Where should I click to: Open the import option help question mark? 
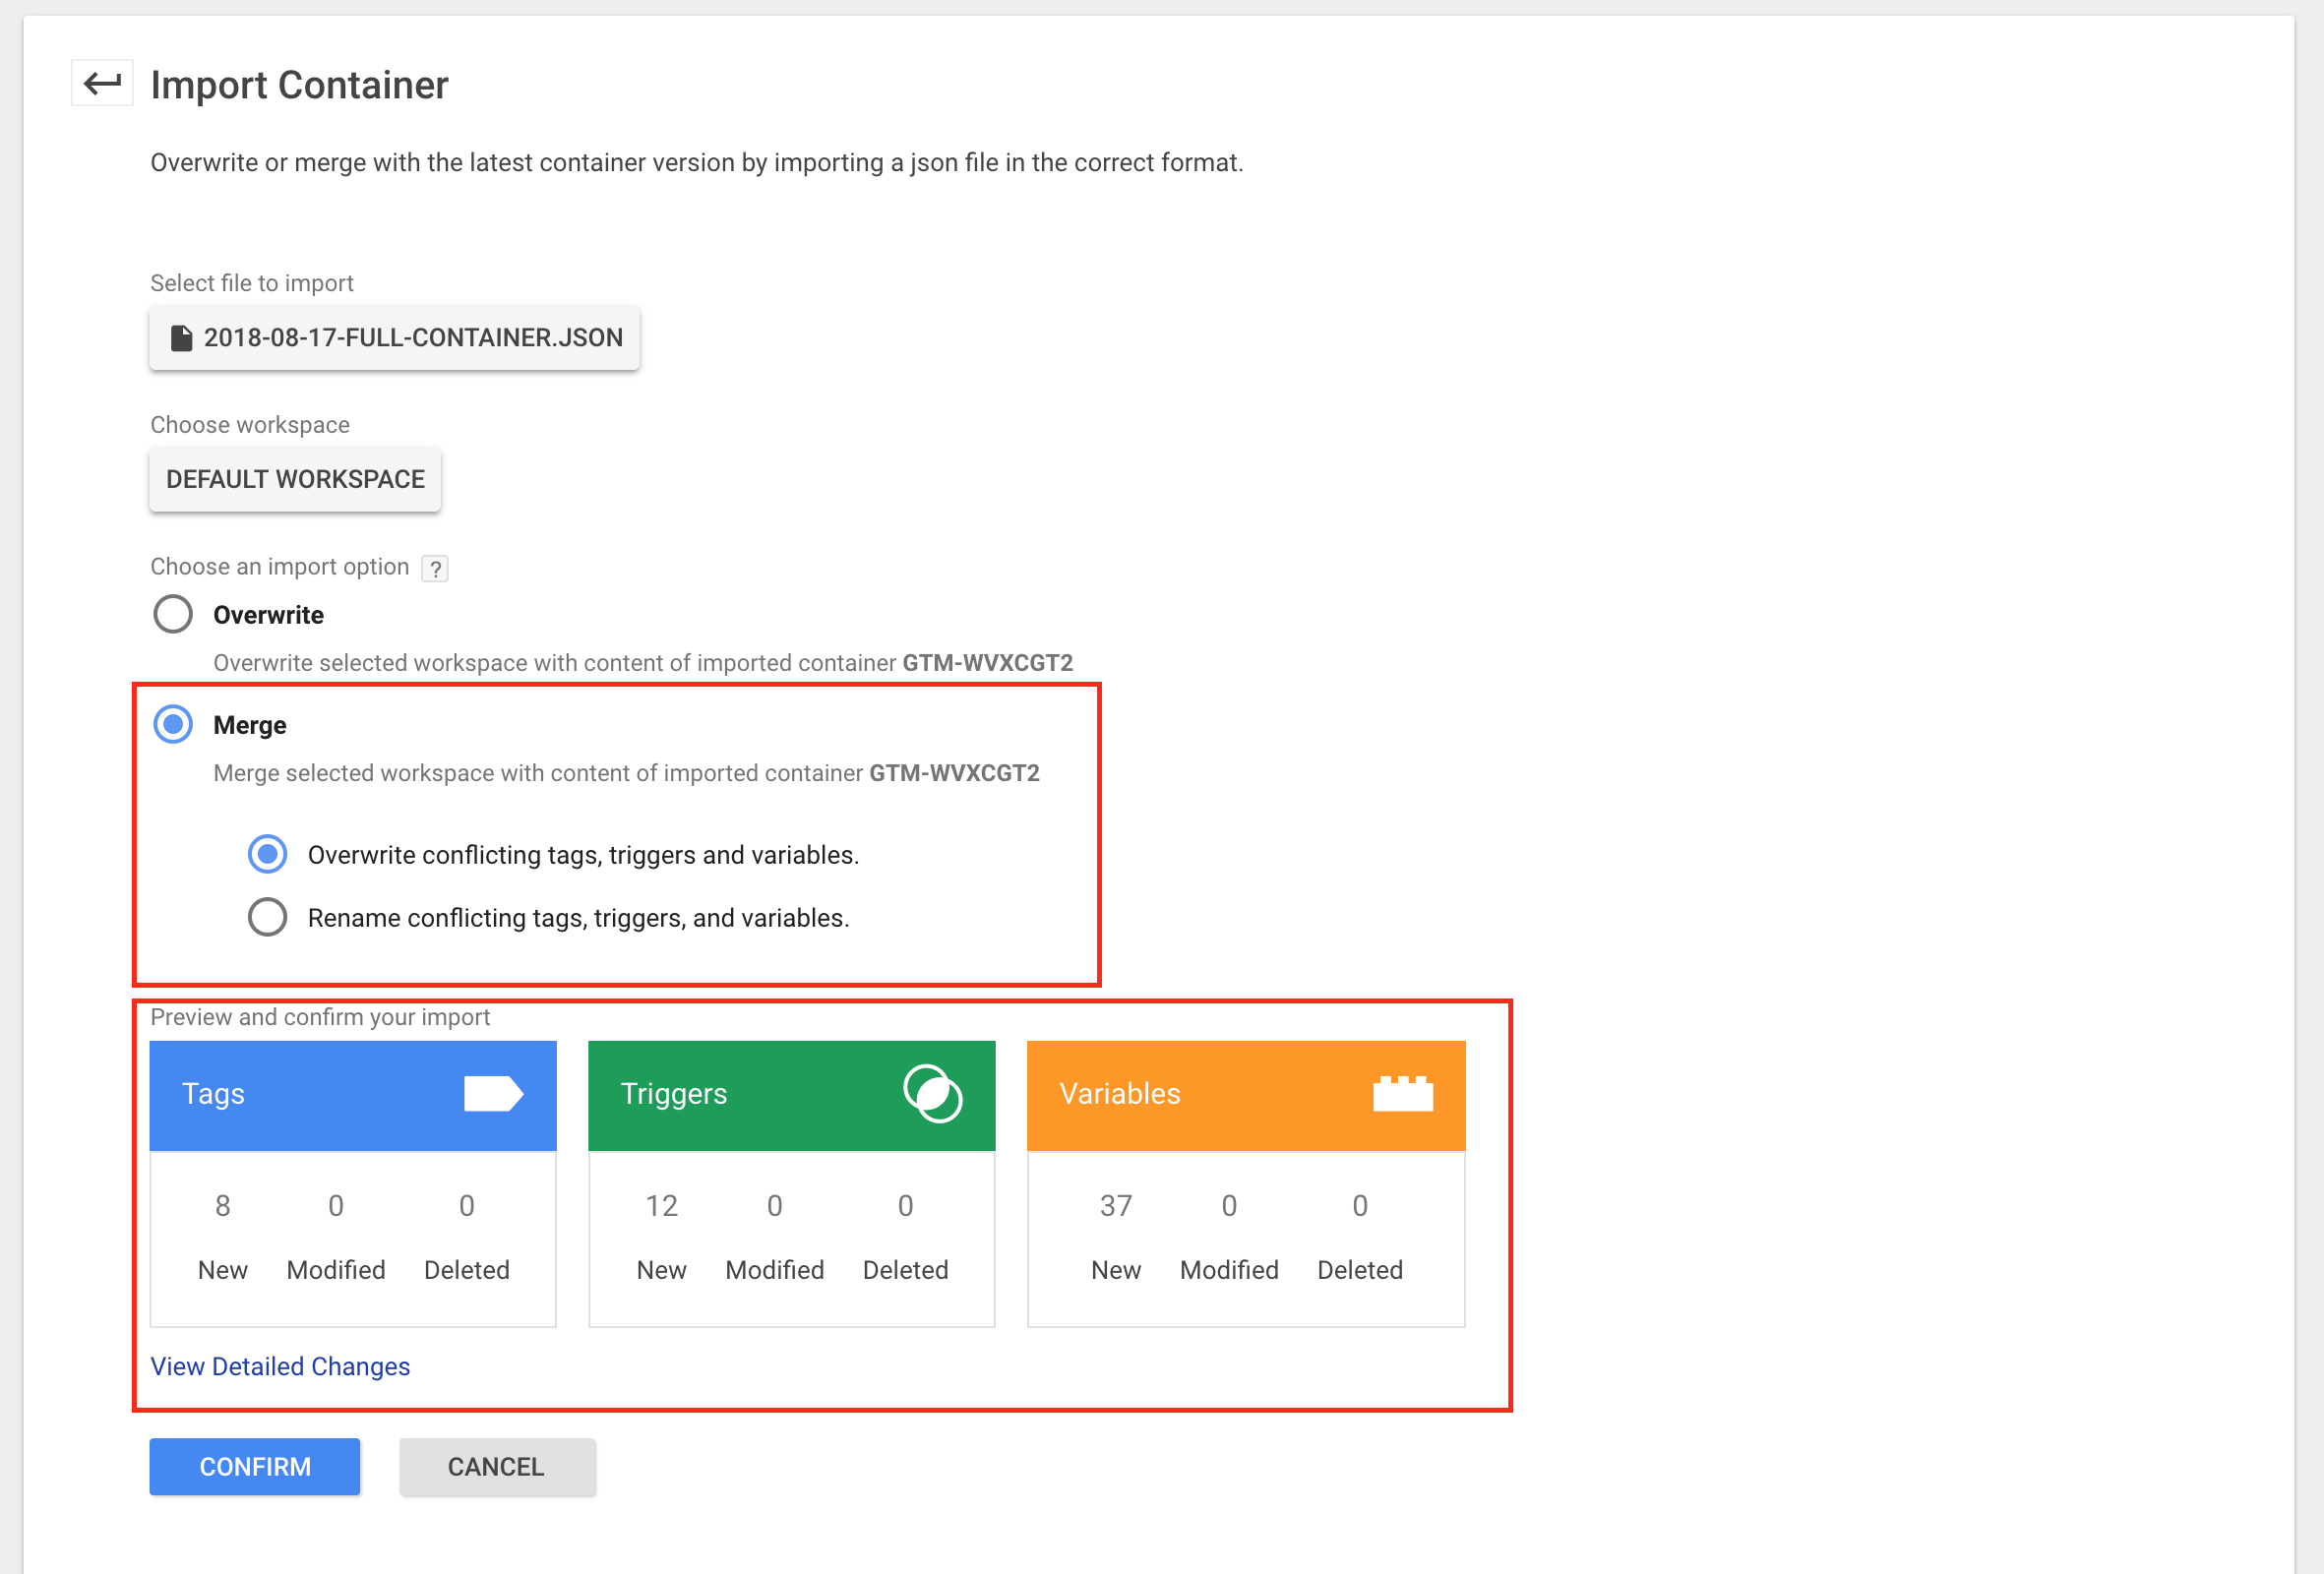click(x=435, y=568)
